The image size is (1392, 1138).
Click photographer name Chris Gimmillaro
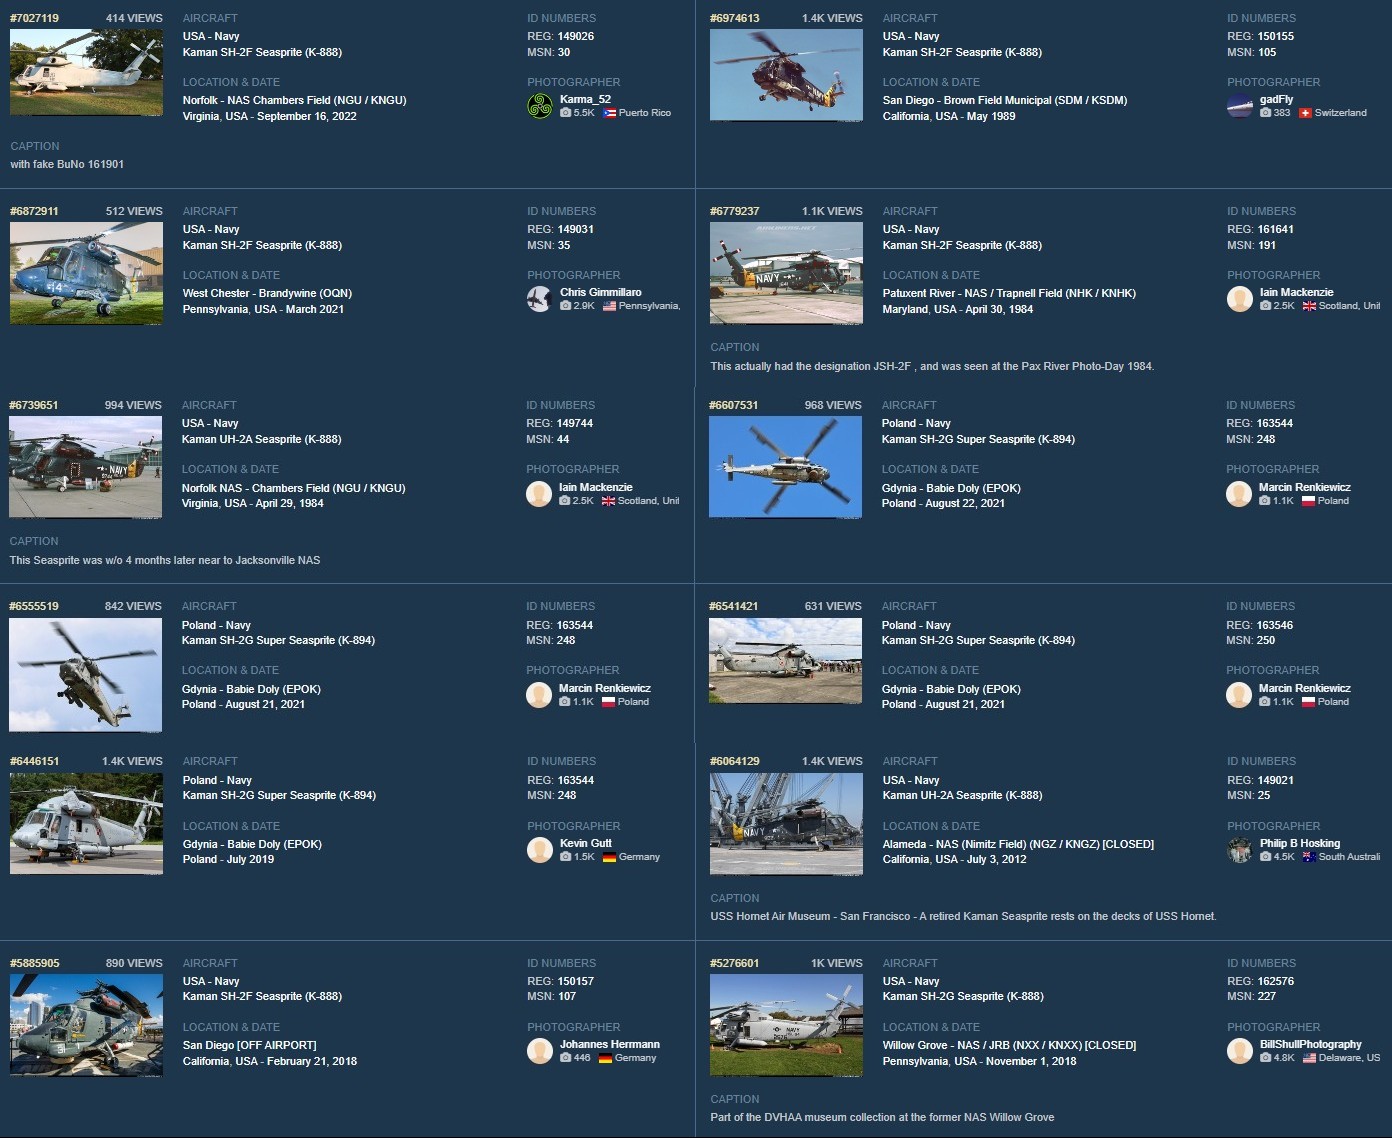click(601, 293)
